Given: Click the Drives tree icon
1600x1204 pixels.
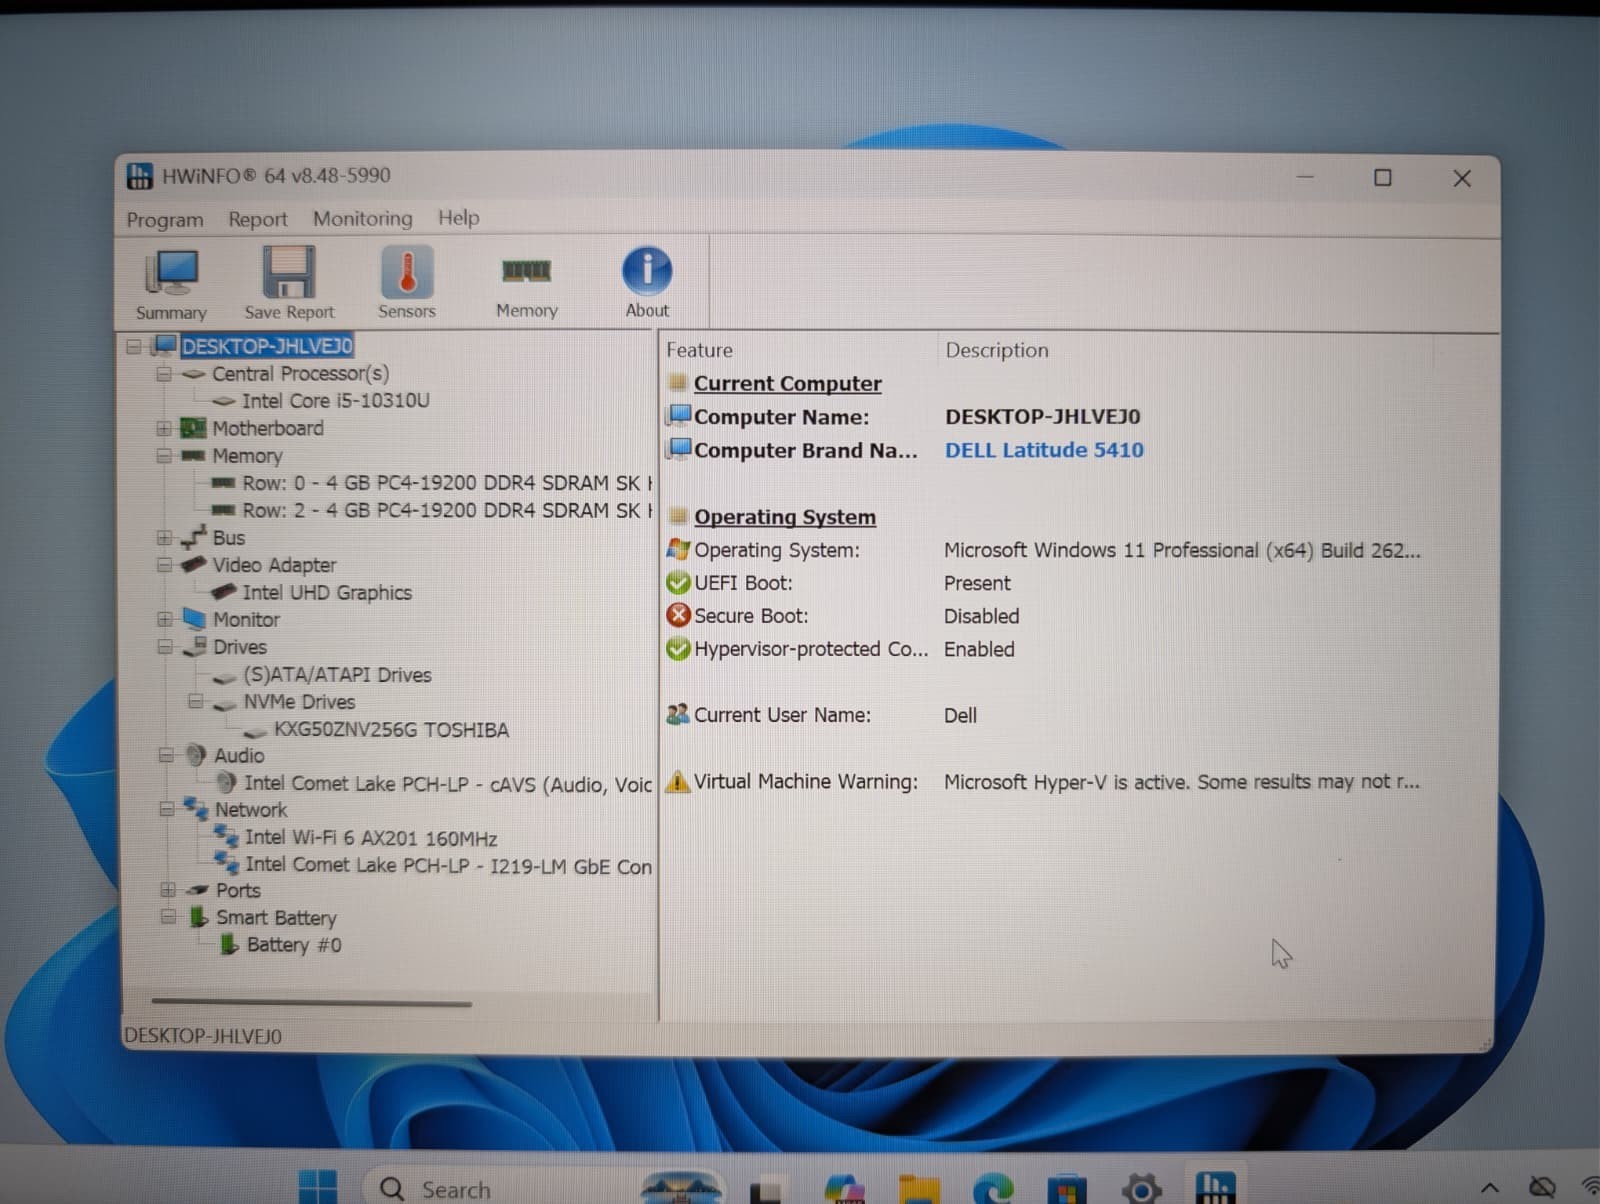Looking at the screenshot, I should (x=195, y=647).
